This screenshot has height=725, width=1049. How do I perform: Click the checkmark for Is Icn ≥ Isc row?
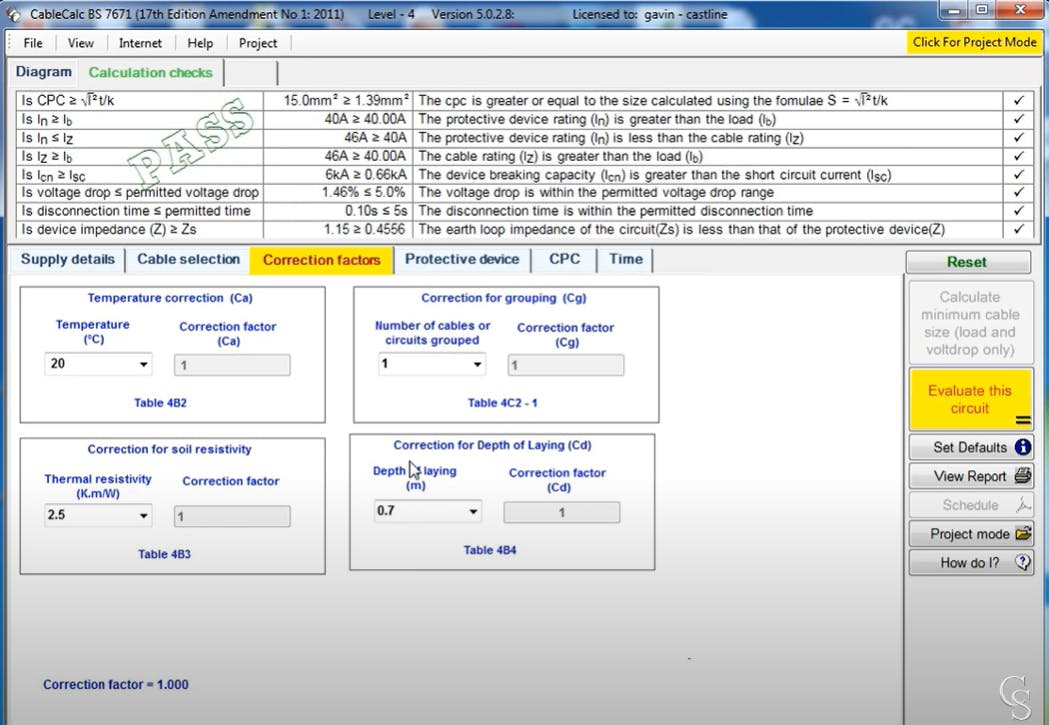pyautogui.click(x=1018, y=175)
